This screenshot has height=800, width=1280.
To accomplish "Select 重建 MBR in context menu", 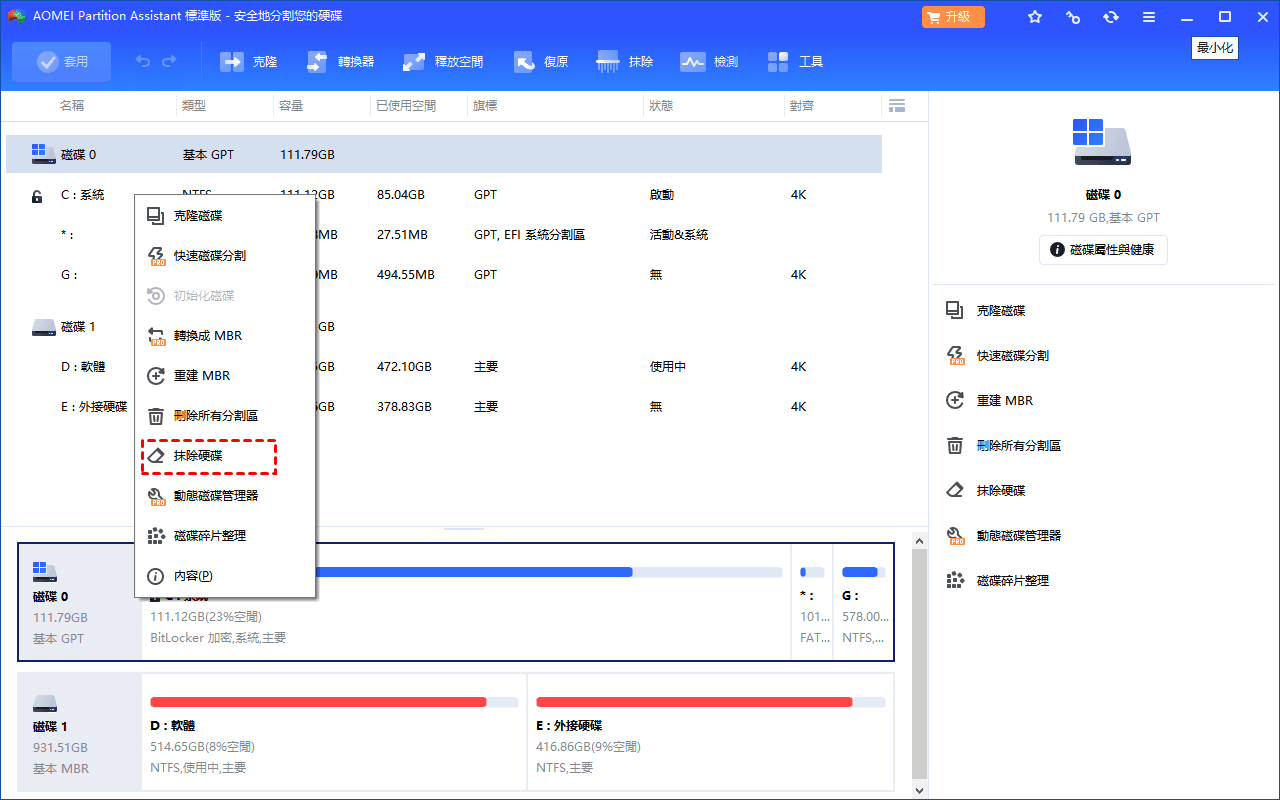I will (x=225, y=376).
